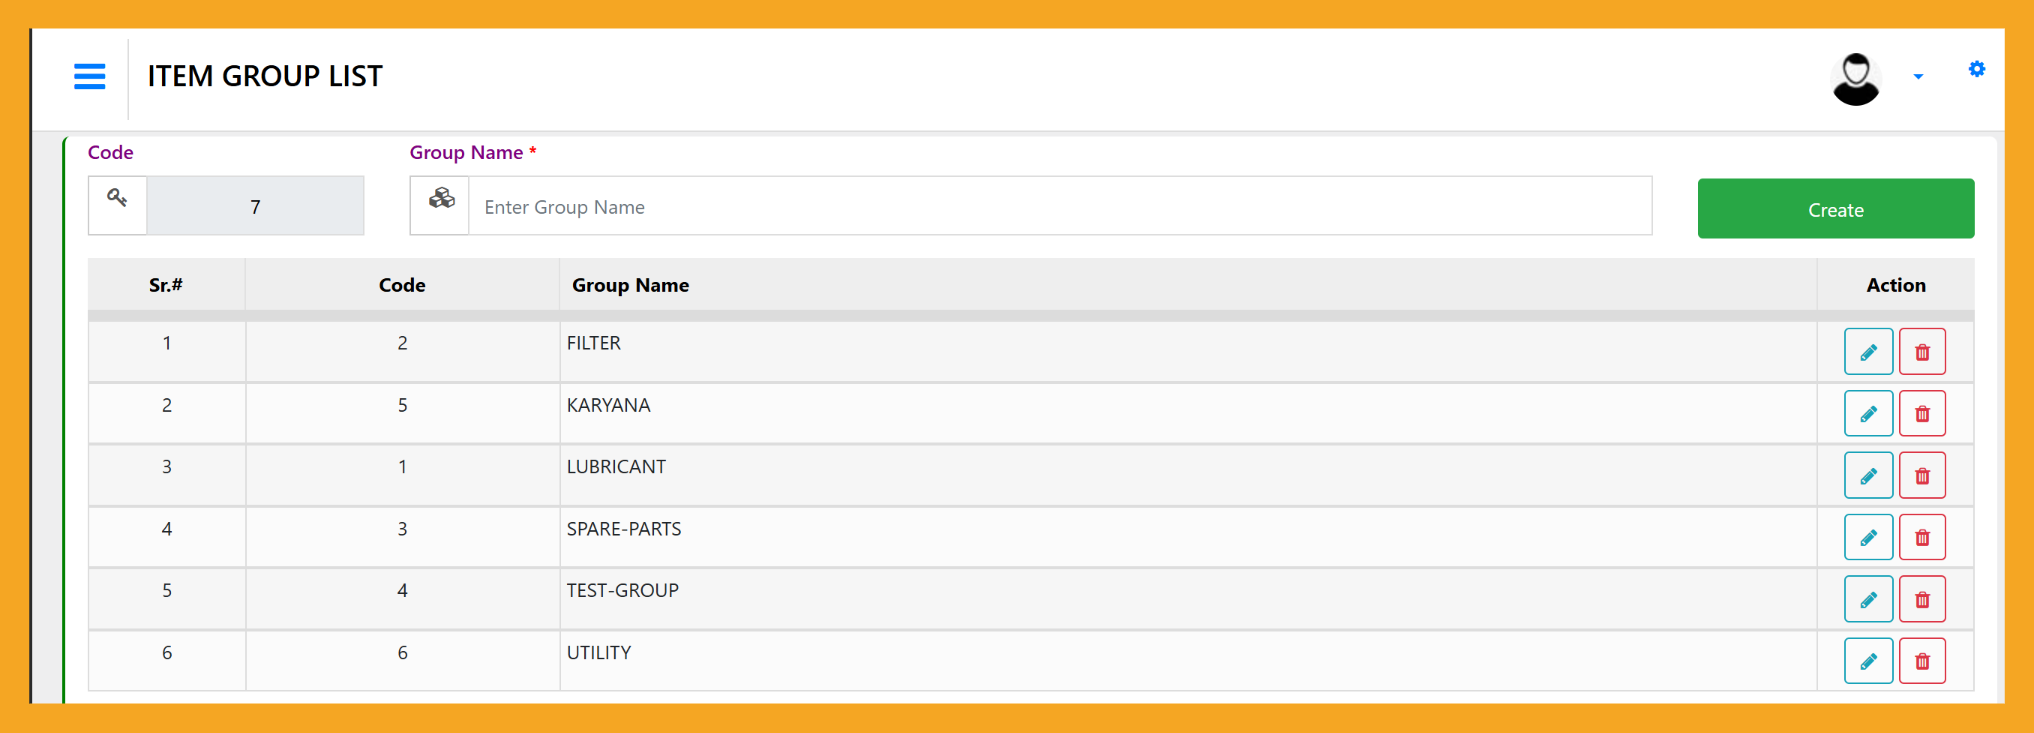Click the settings gear icon
Screen dimensions: 2034x733
point(1976,69)
